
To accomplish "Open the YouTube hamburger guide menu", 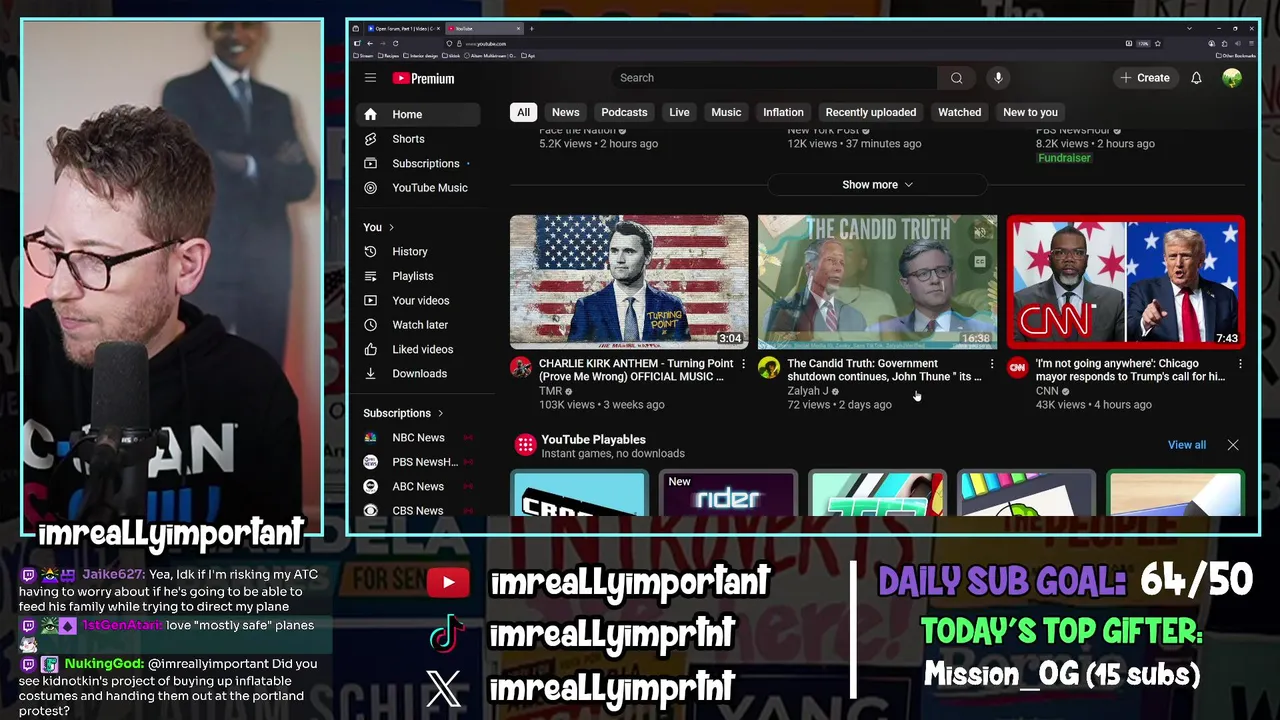I will pos(370,78).
